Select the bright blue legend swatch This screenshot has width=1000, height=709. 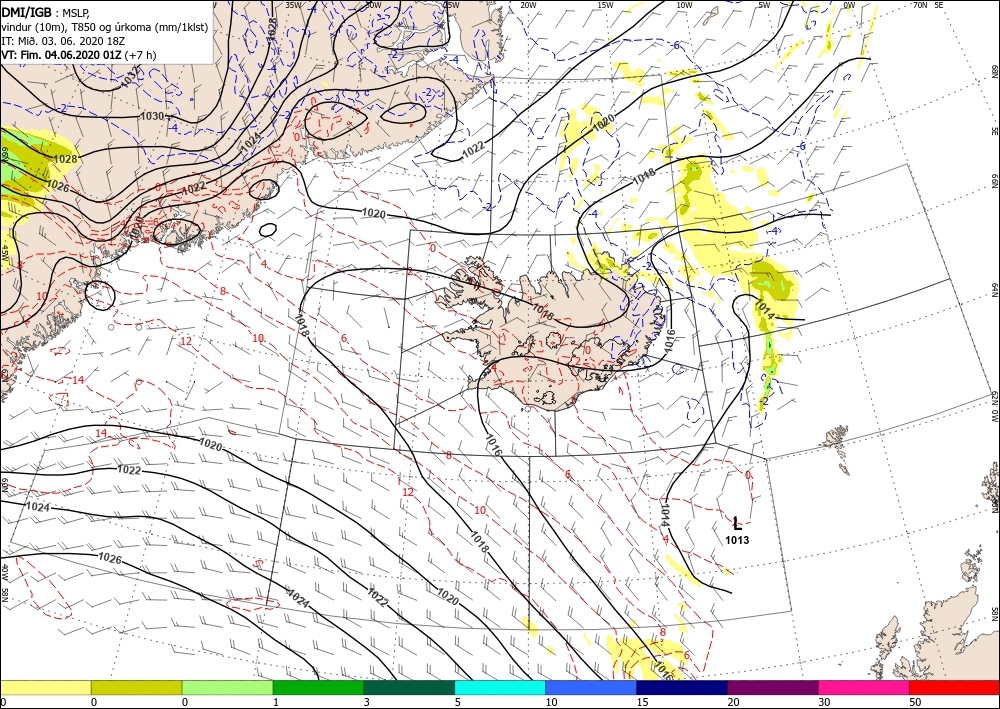point(591,687)
